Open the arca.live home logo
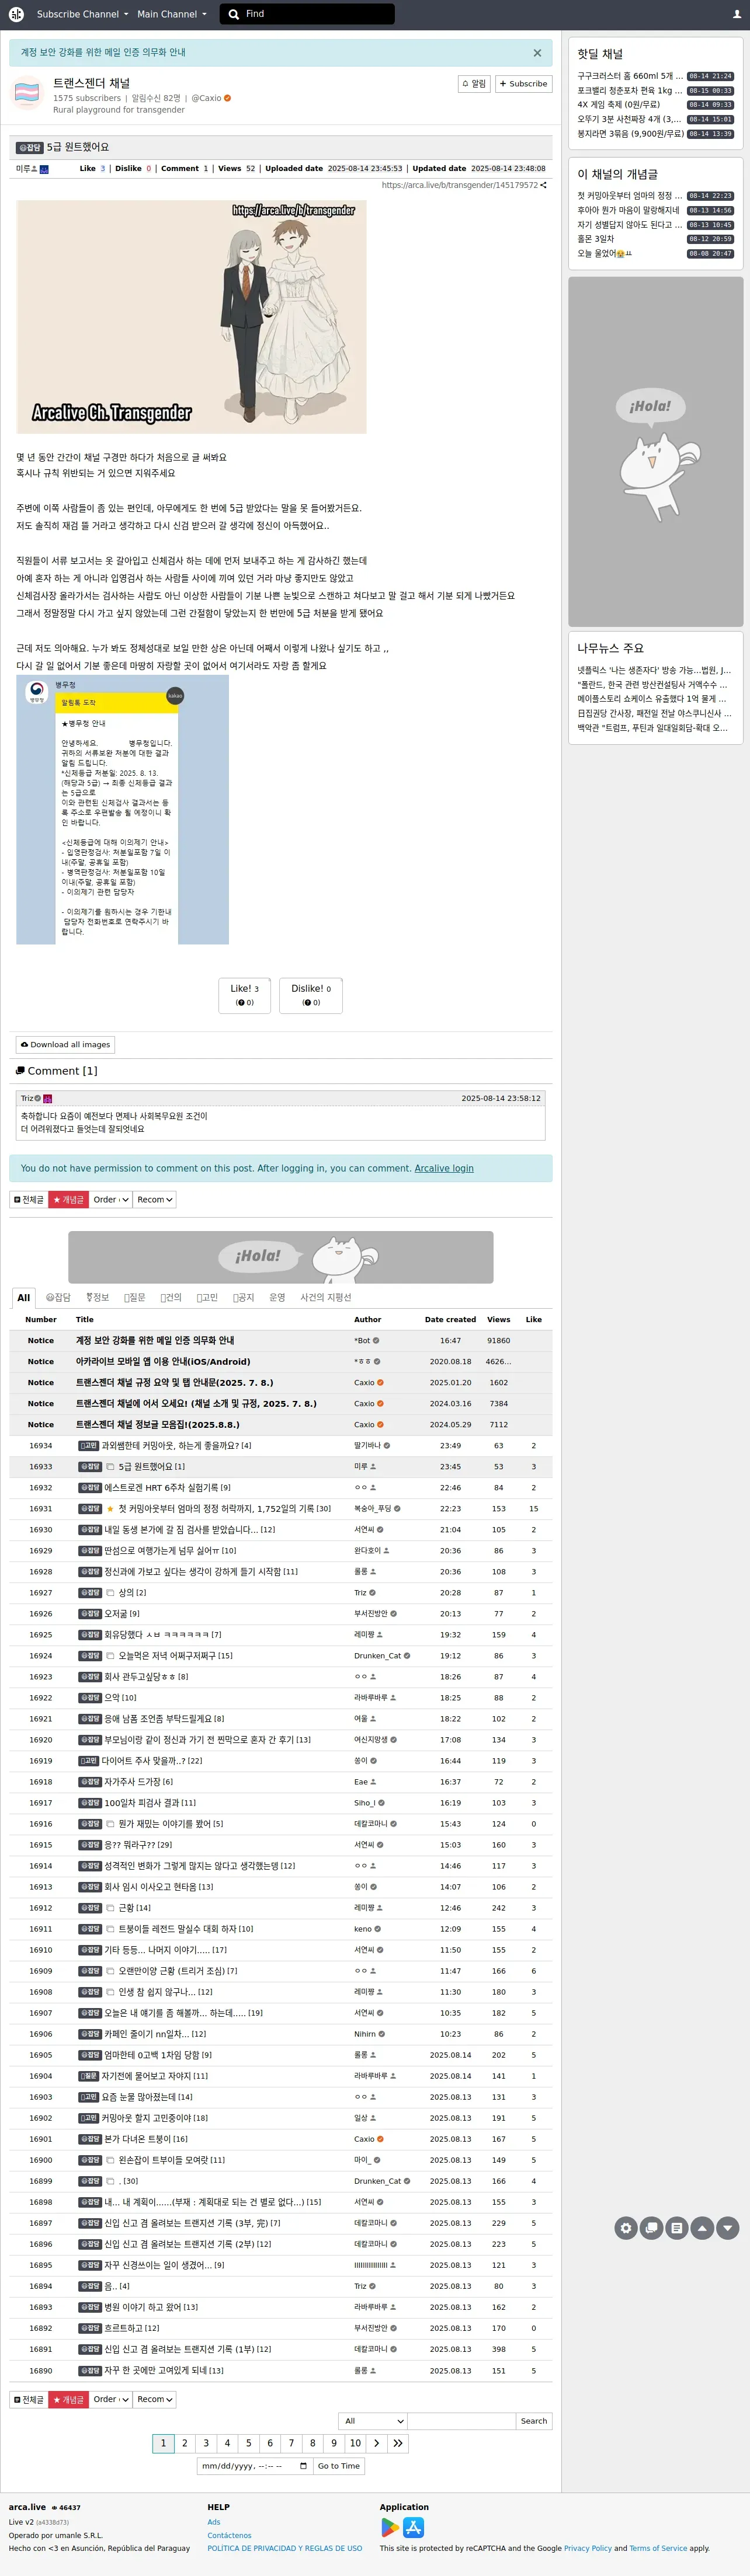The height and width of the screenshot is (2576, 750). (16, 14)
